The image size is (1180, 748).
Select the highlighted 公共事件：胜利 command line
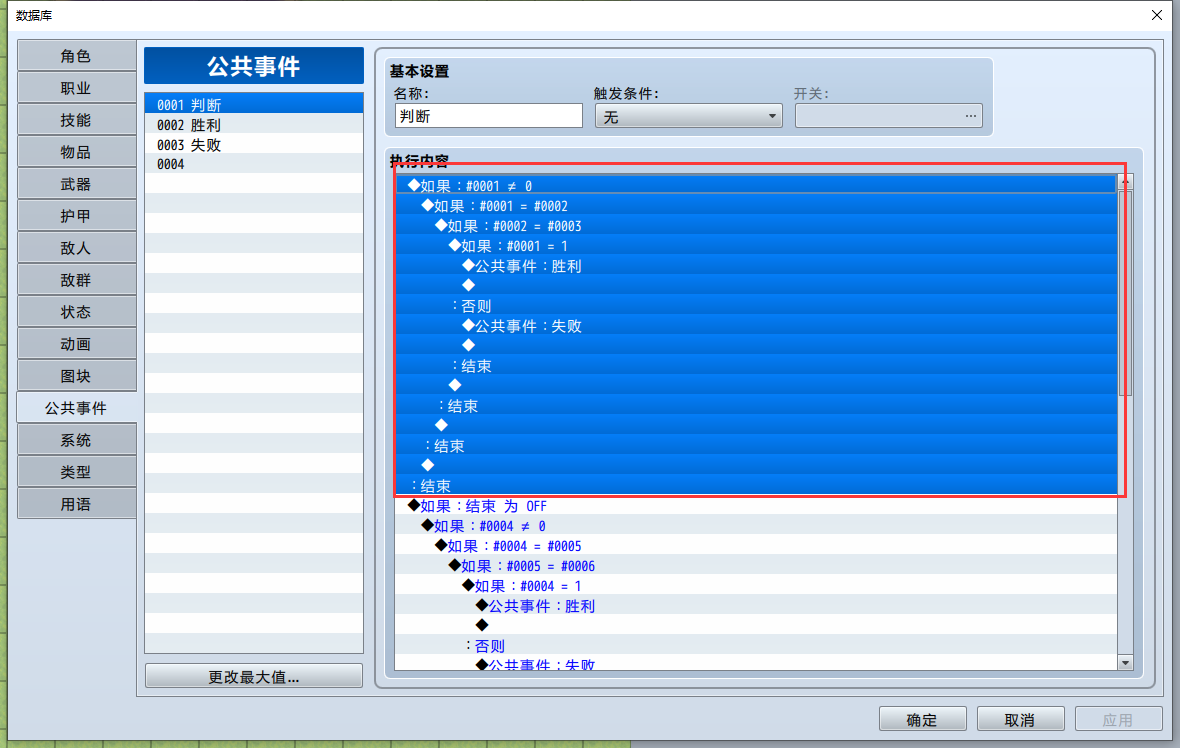tap(756, 266)
